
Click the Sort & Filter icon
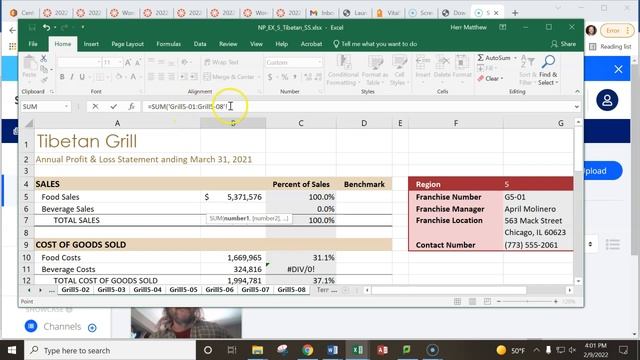pyautogui.click(x=528, y=70)
